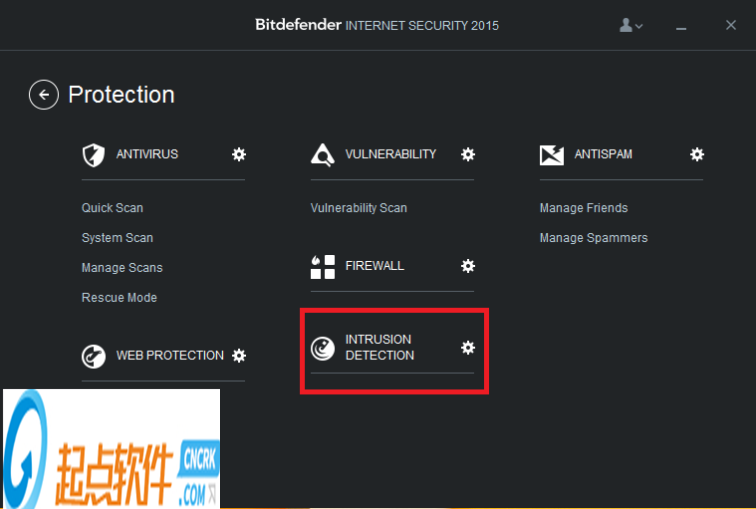Open Manage Spammers list

coord(593,238)
